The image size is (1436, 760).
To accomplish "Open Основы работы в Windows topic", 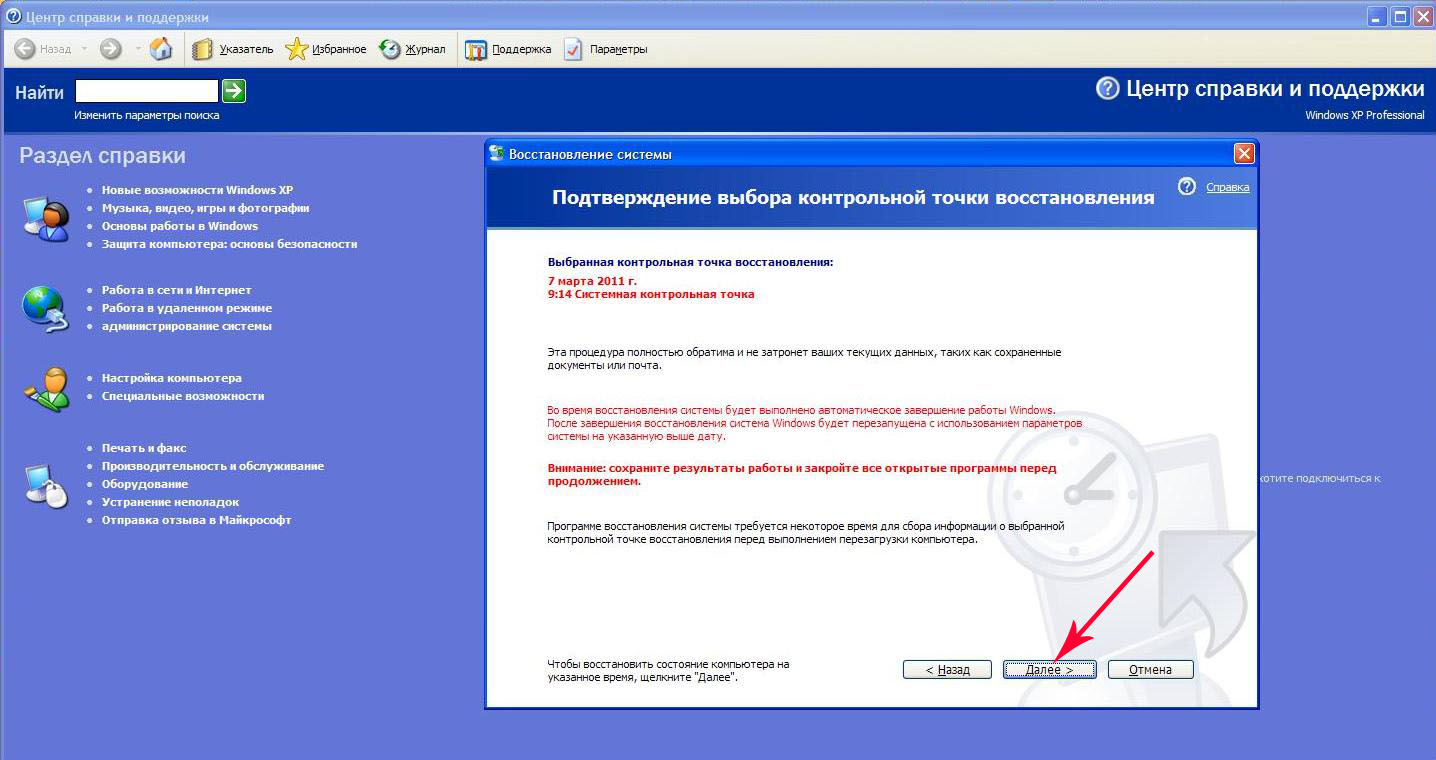I will click(x=180, y=226).
